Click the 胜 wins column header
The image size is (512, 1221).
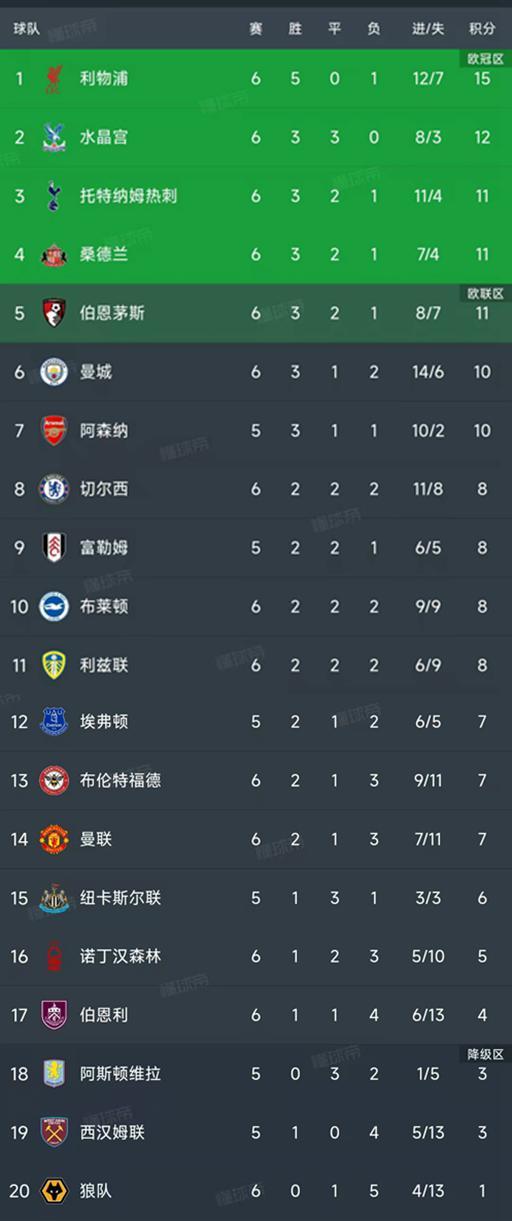(295, 29)
